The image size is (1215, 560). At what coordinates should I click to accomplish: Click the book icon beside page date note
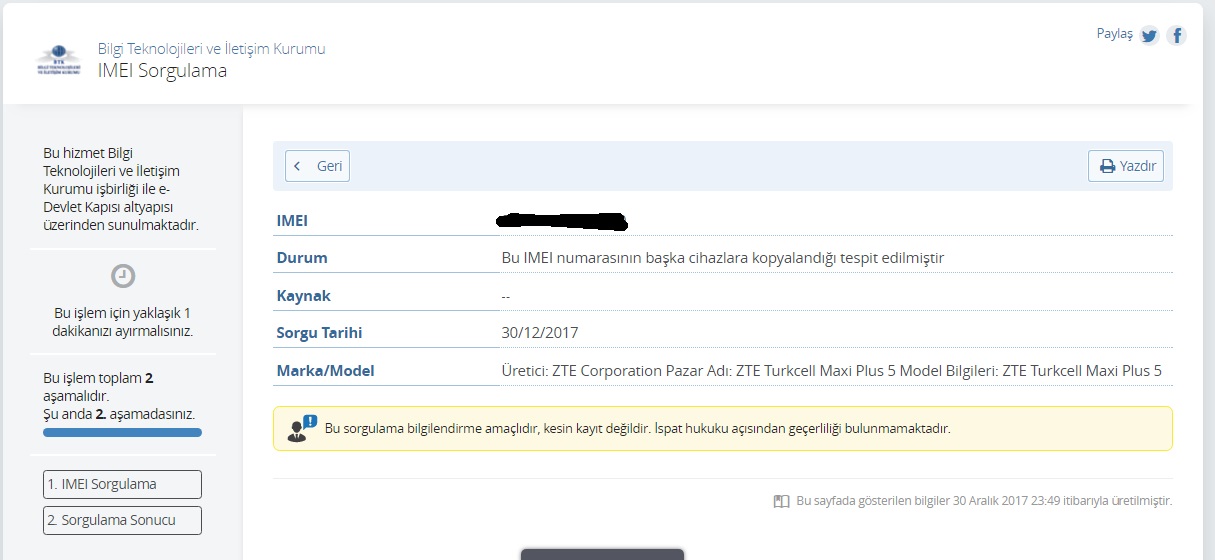coord(782,501)
